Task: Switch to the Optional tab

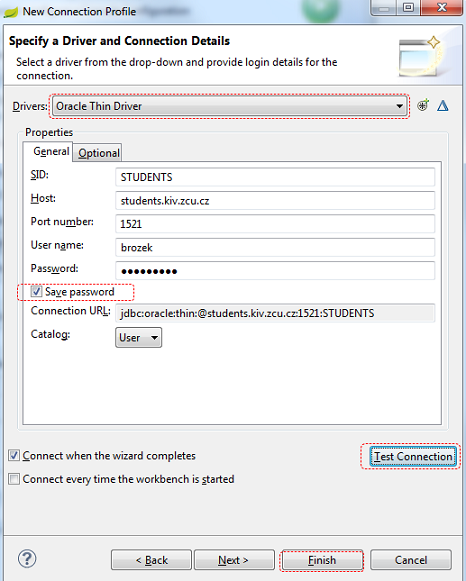Action: 98,153
